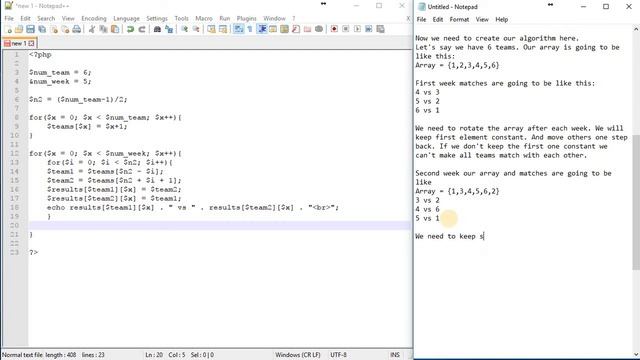640x360 pixels.
Task: Click the Zoom Out toolbar icon
Action: click(x=196, y=29)
